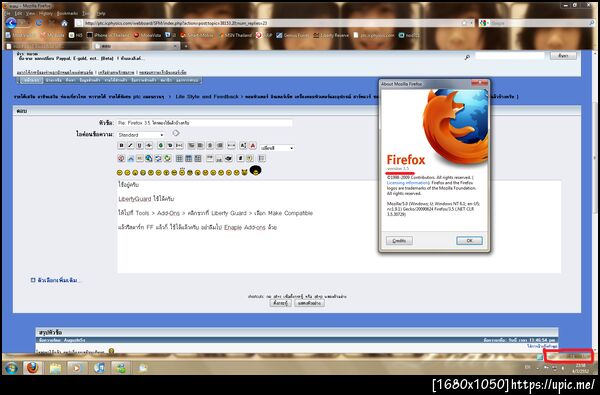Click OK in About Mozilla Firefox dialog
The image size is (600, 395).
(x=469, y=240)
